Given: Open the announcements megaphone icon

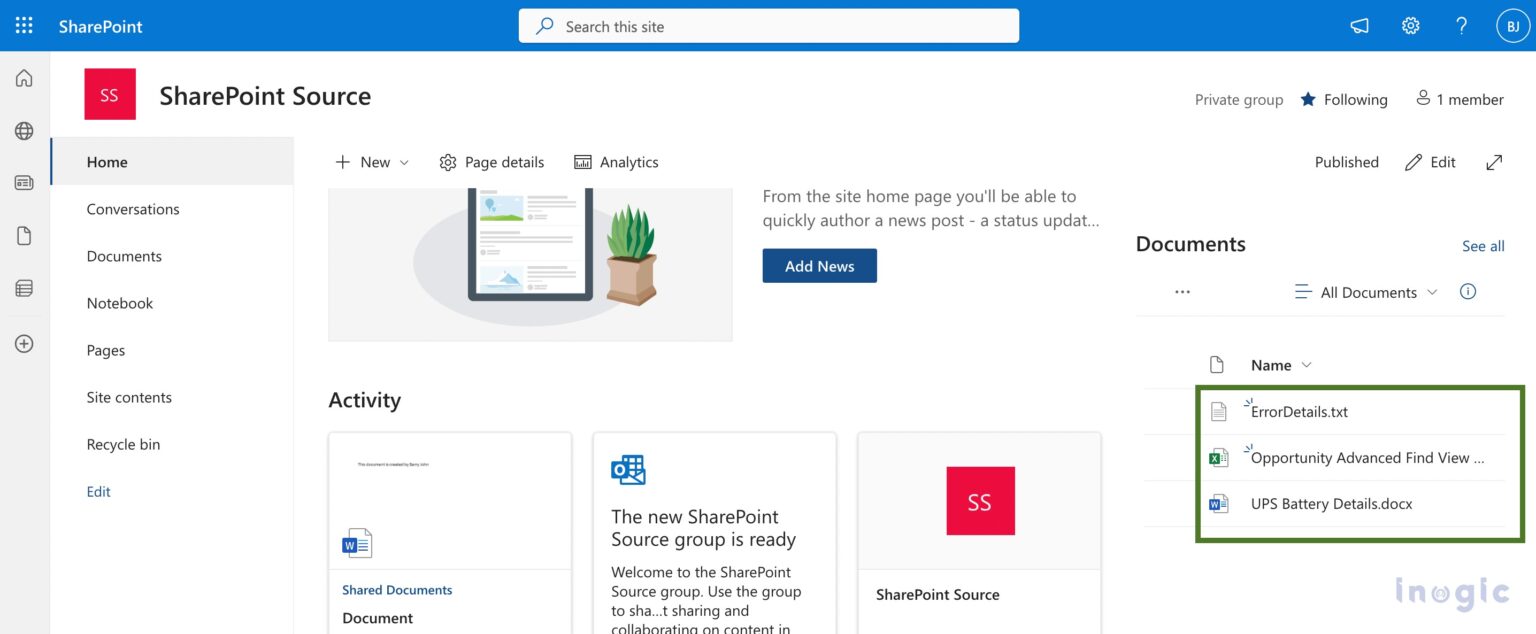Looking at the screenshot, I should (x=1359, y=25).
